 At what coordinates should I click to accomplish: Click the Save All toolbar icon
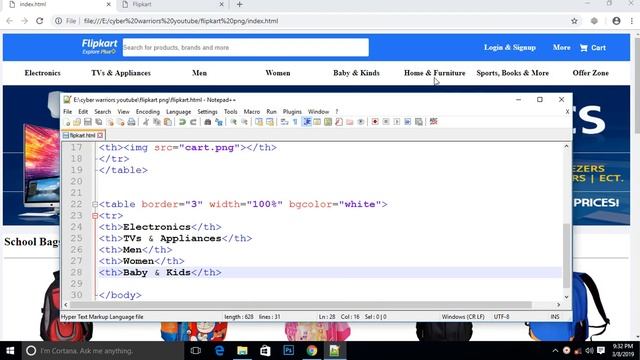[99, 122]
